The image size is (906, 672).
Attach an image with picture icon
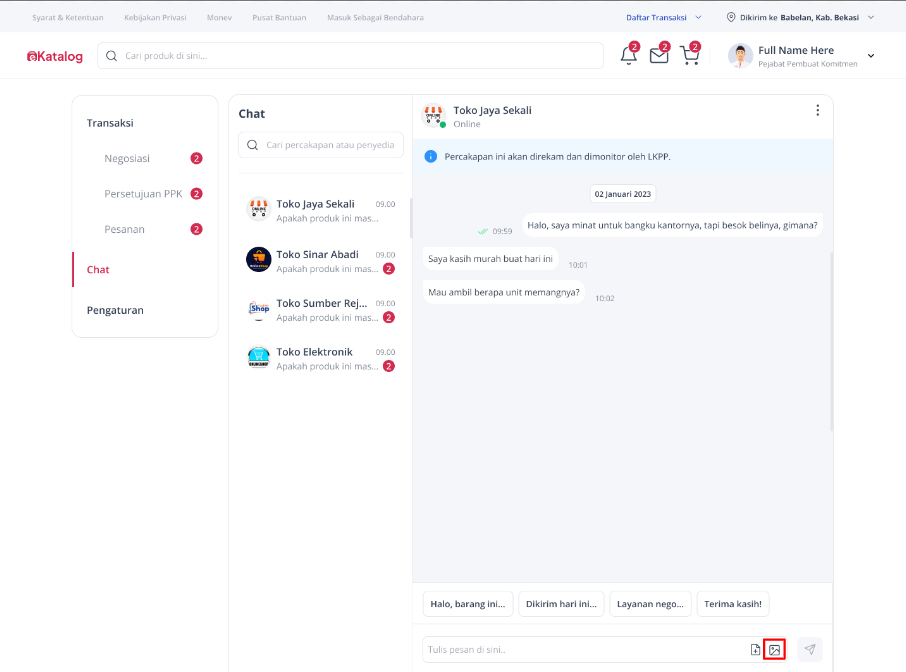pyautogui.click(x=774, y=649)
